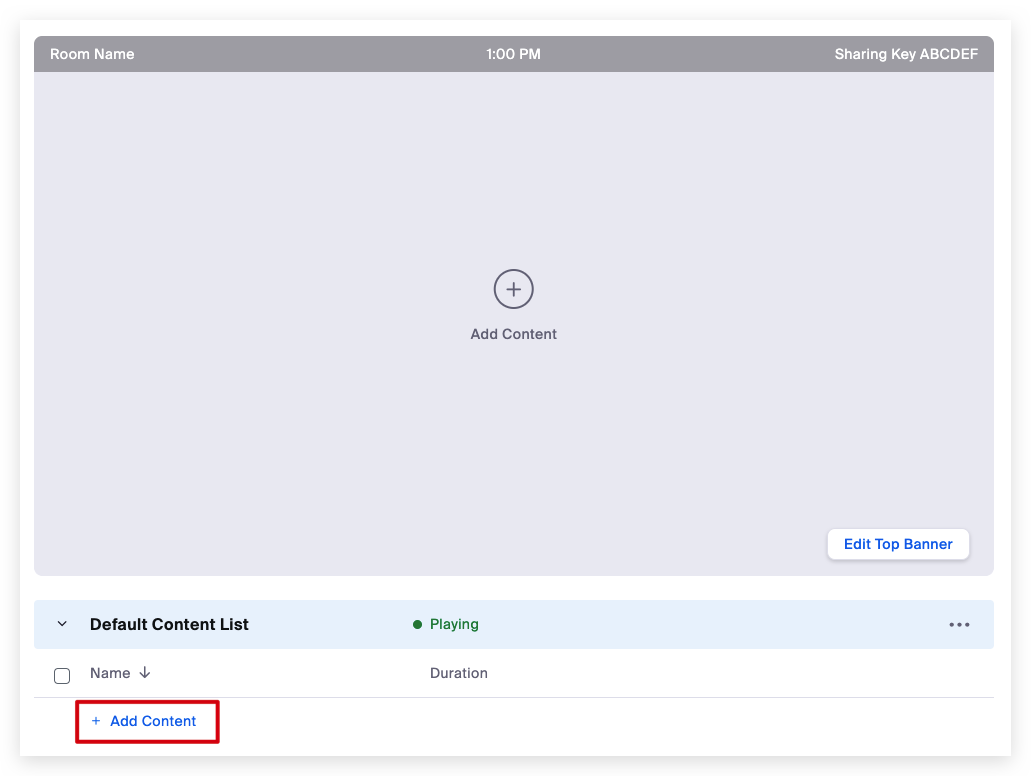Sort by the Name column header

110,673
